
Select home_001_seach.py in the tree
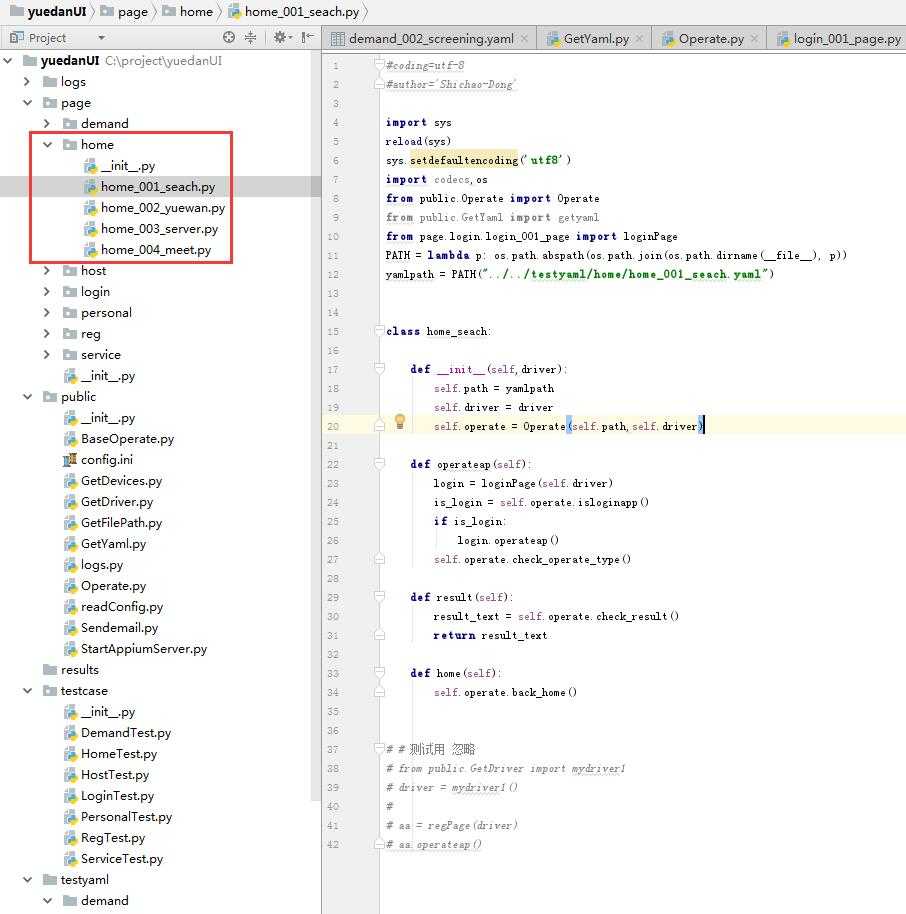pos(150,187)
